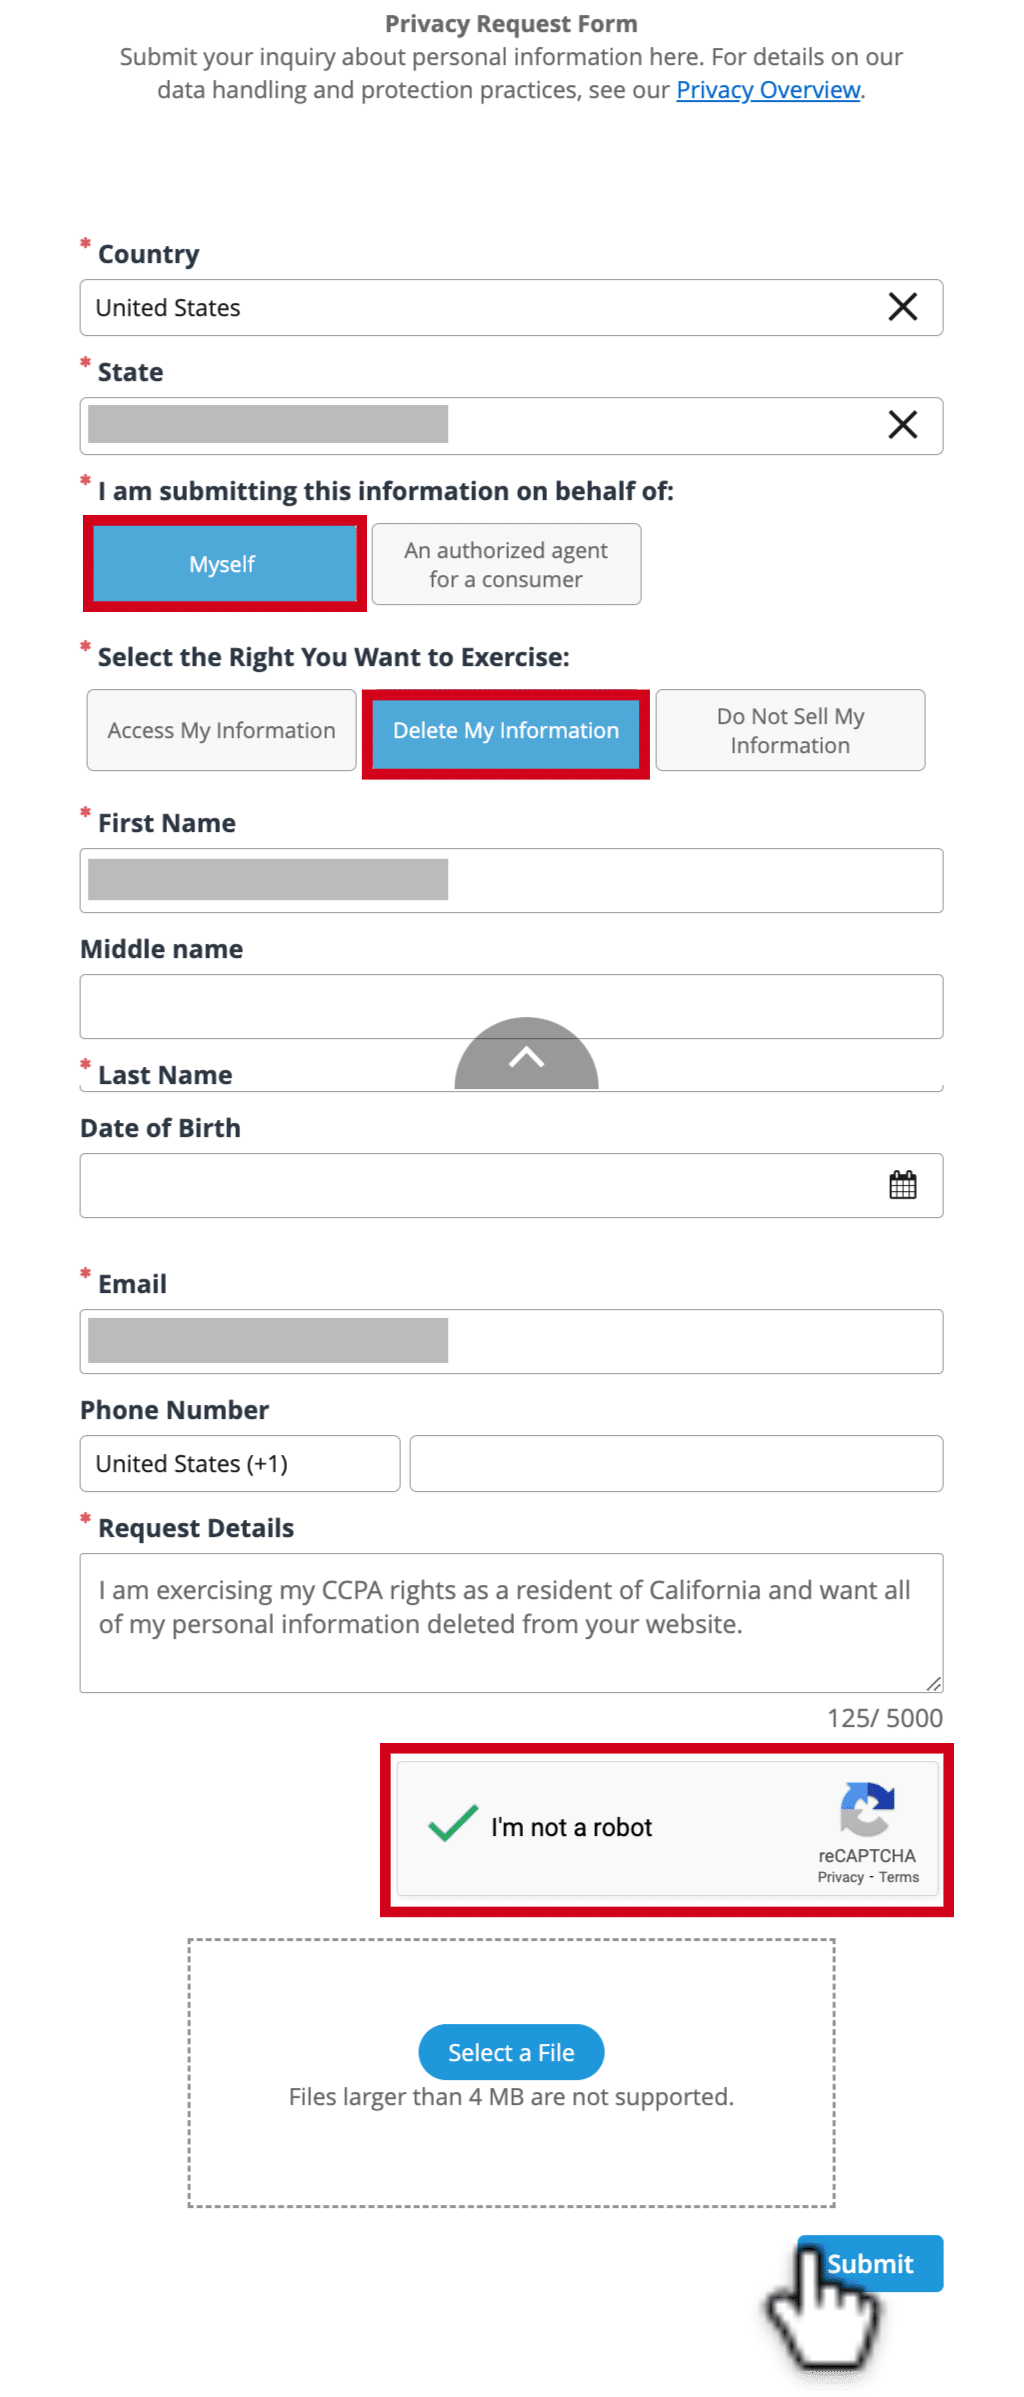Viewport: 1024px width, 2397px height.
Task: Click the reCAPTCHA logo icon
Action: [x=867, y=1809]
